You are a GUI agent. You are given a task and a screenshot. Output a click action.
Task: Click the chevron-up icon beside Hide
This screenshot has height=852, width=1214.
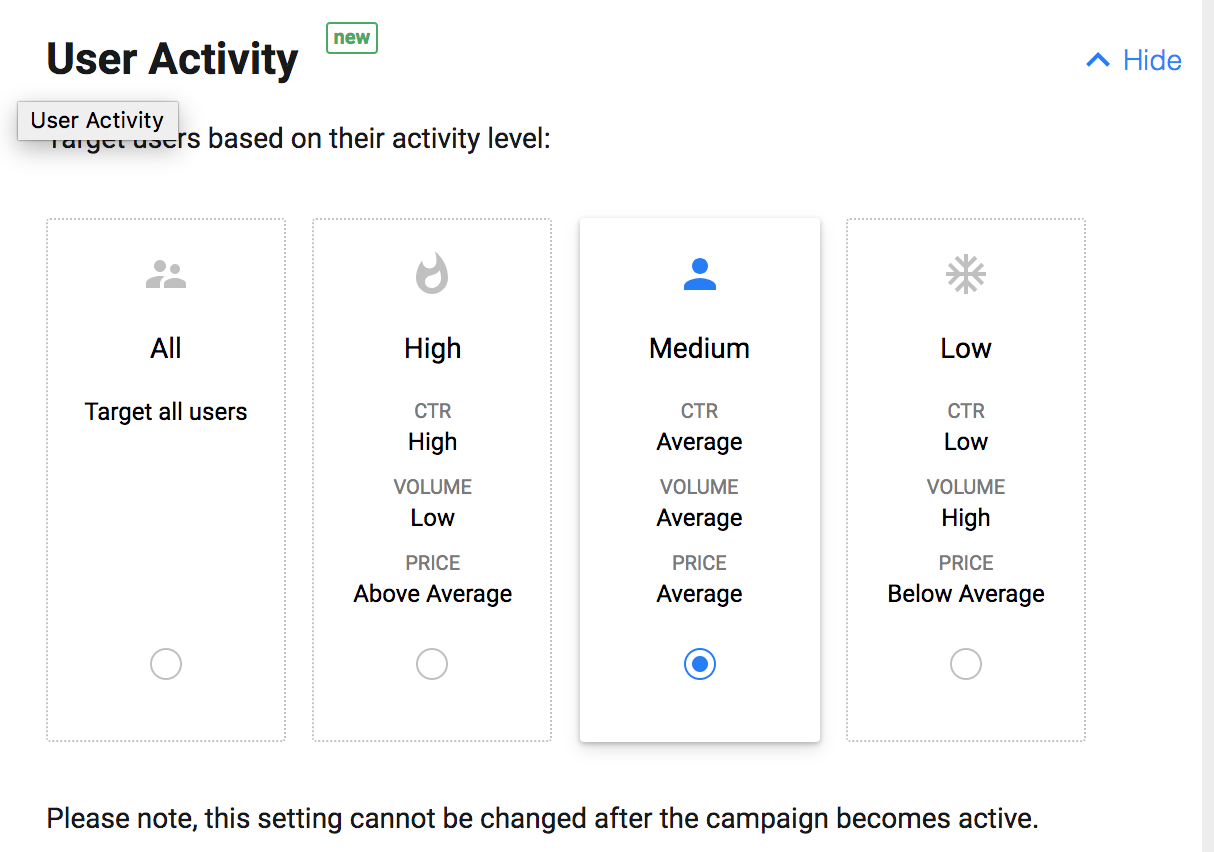point(1098,61)
